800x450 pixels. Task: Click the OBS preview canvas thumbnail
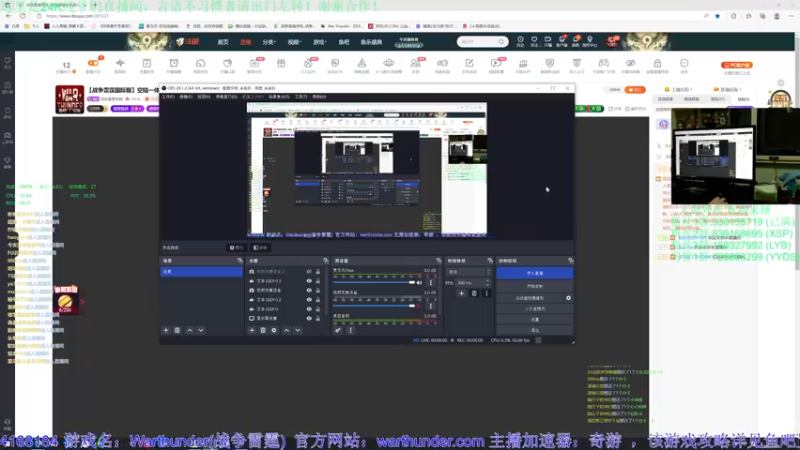[x=367, y=170]
